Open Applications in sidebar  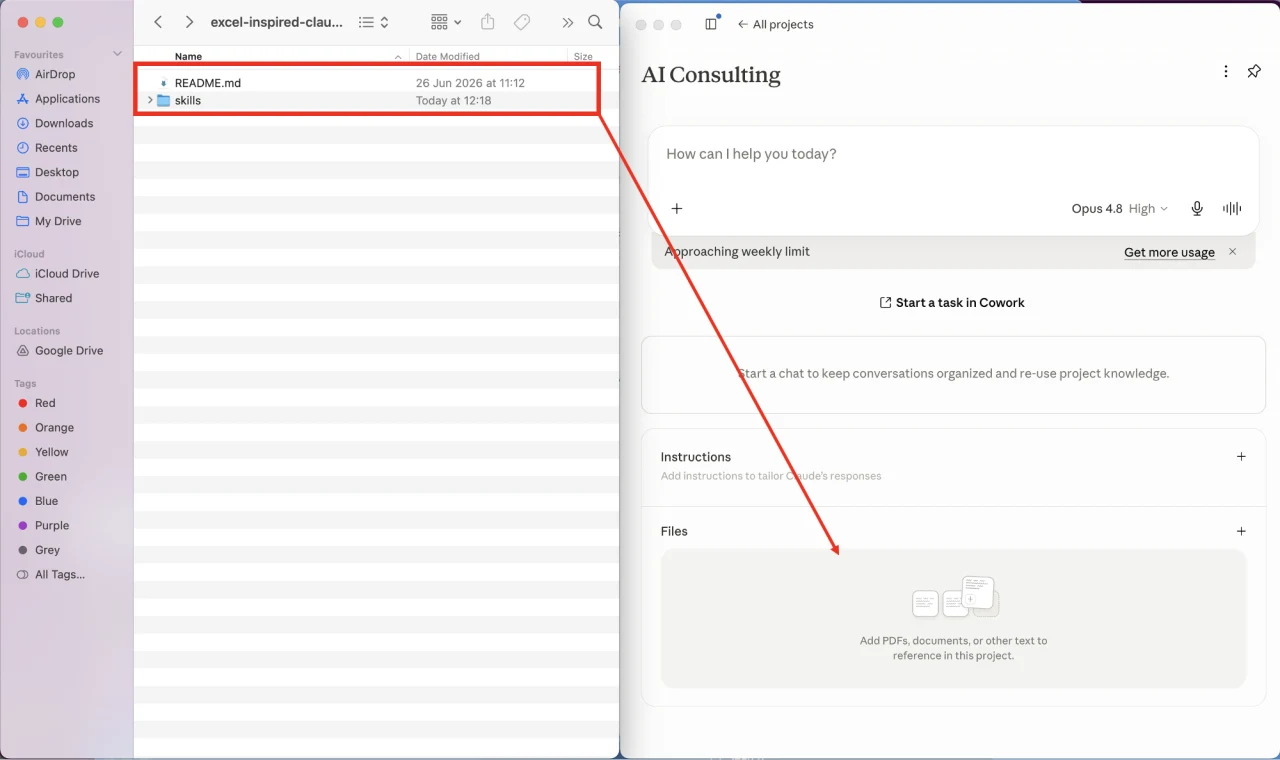pyautogui.click(x=67, y=99)
